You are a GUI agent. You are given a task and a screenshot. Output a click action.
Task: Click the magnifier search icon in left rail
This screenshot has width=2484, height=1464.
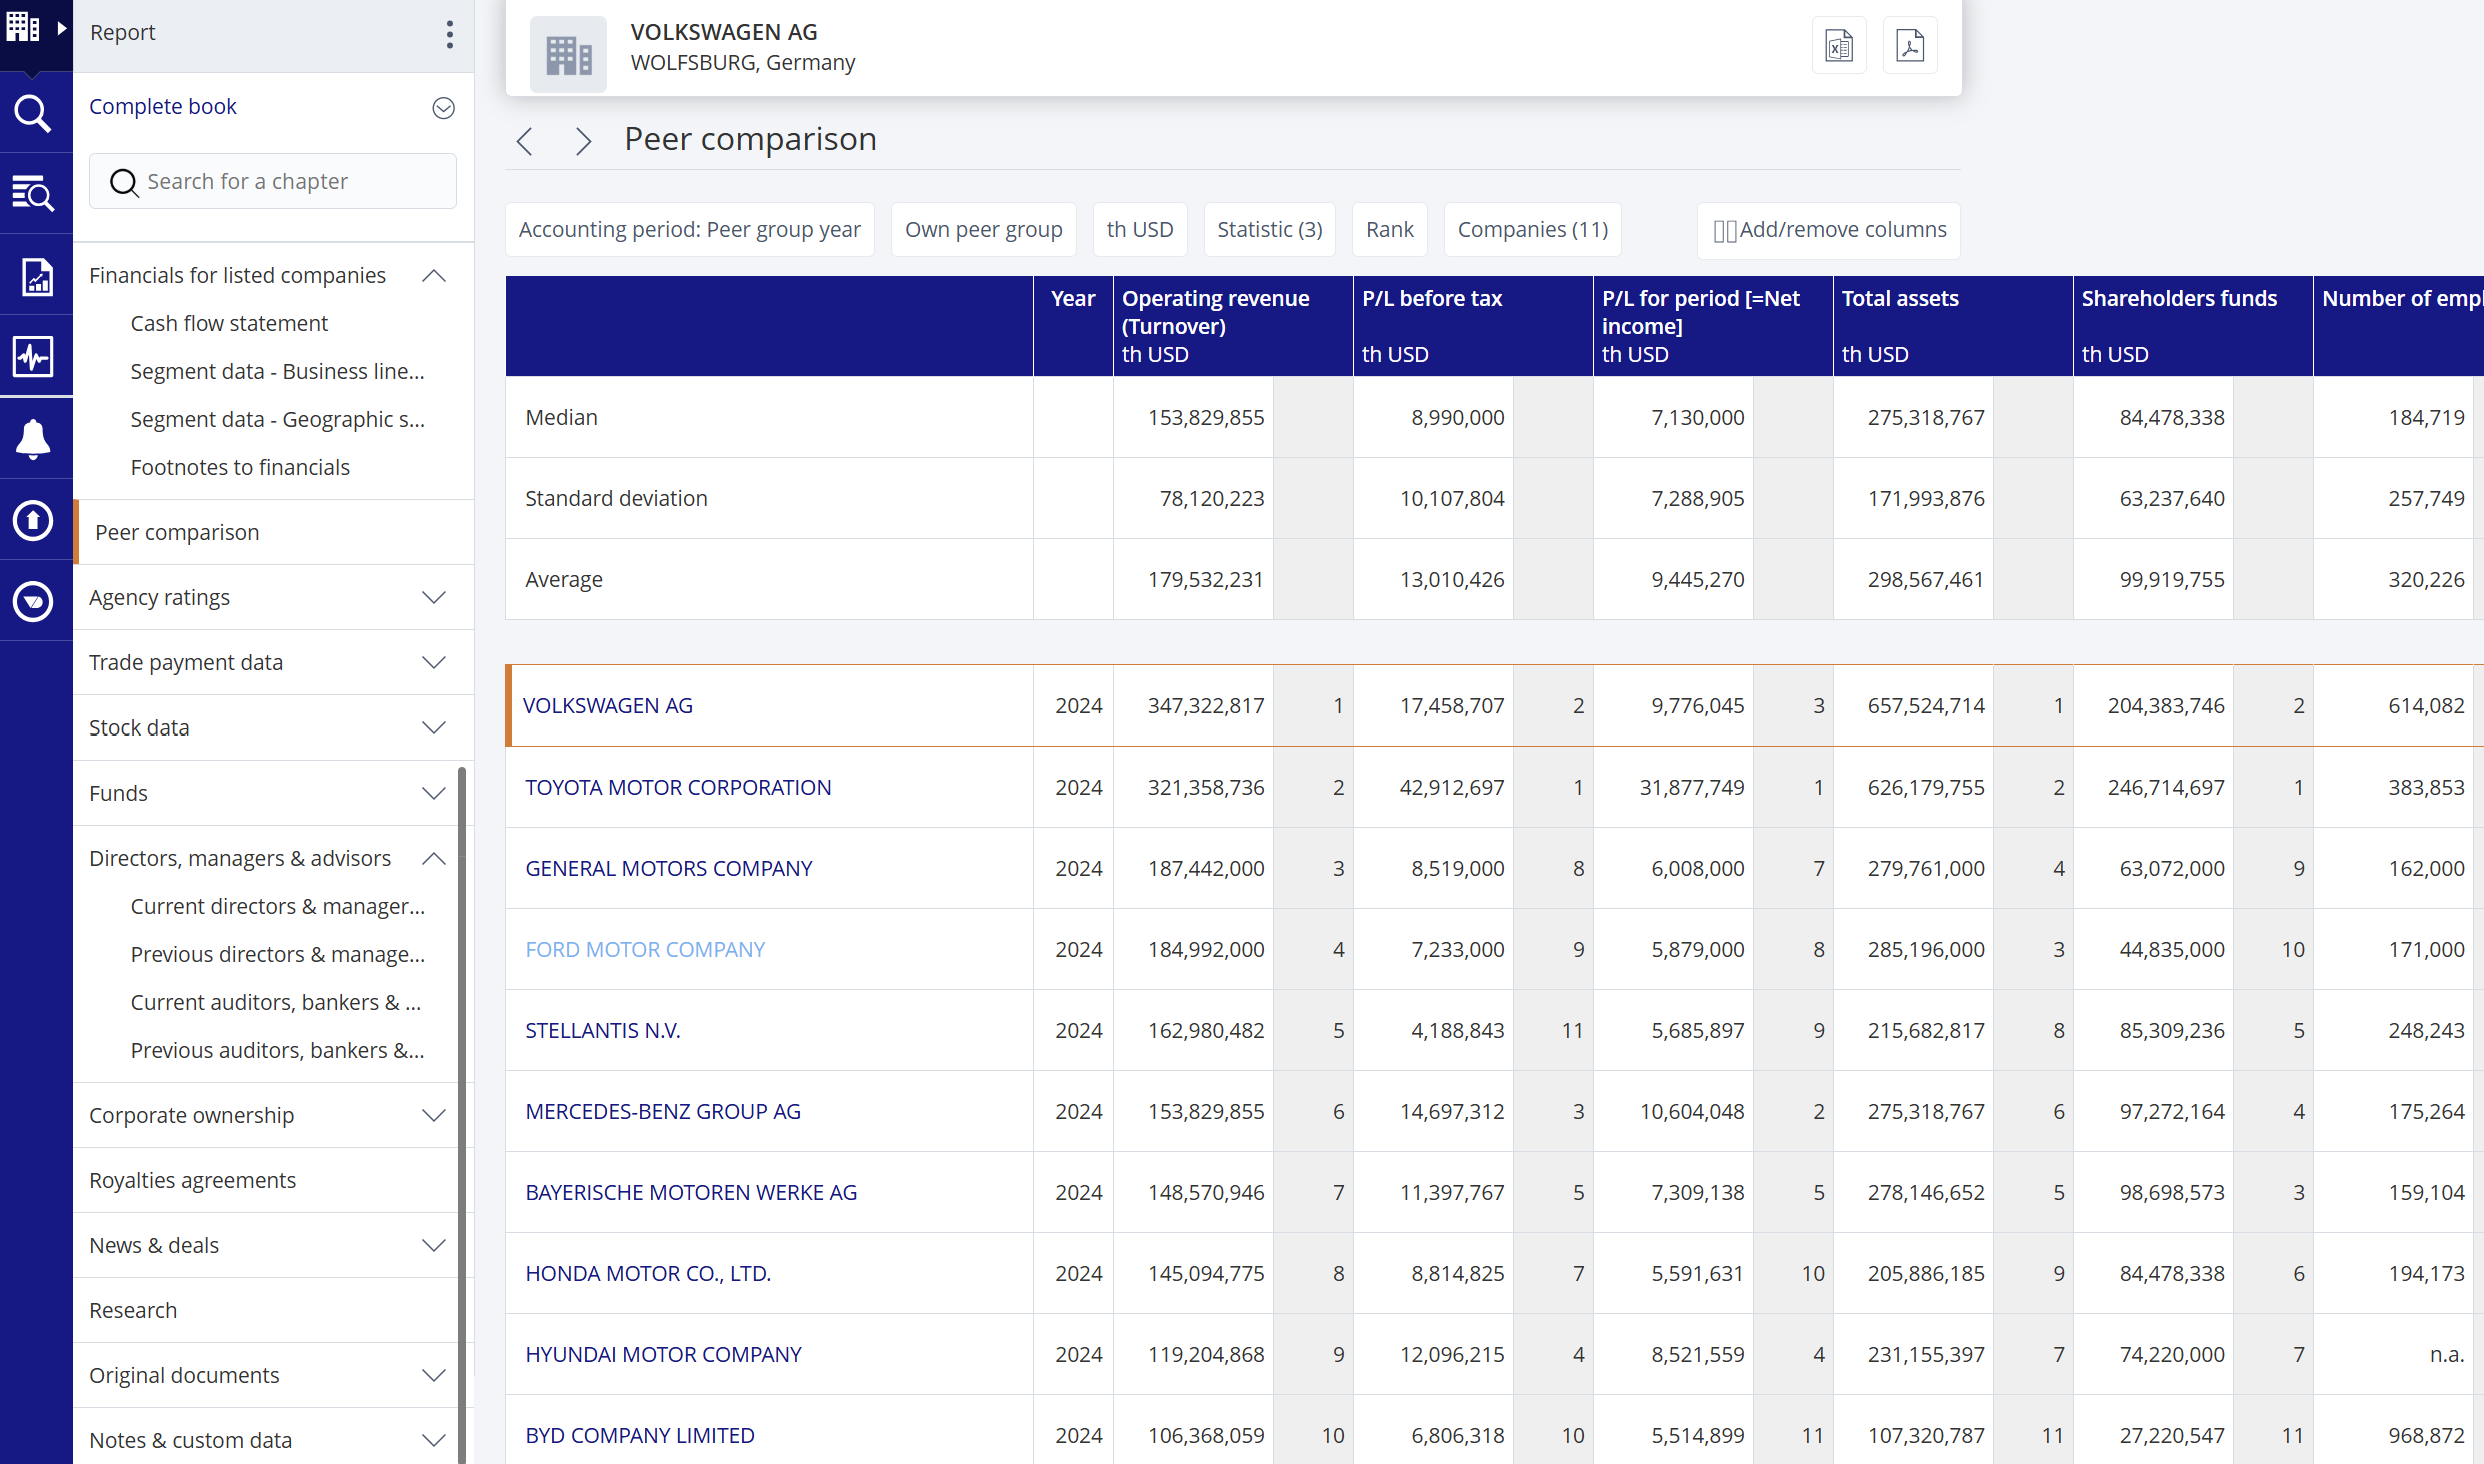pyautogui.click(x=33, y=113)
